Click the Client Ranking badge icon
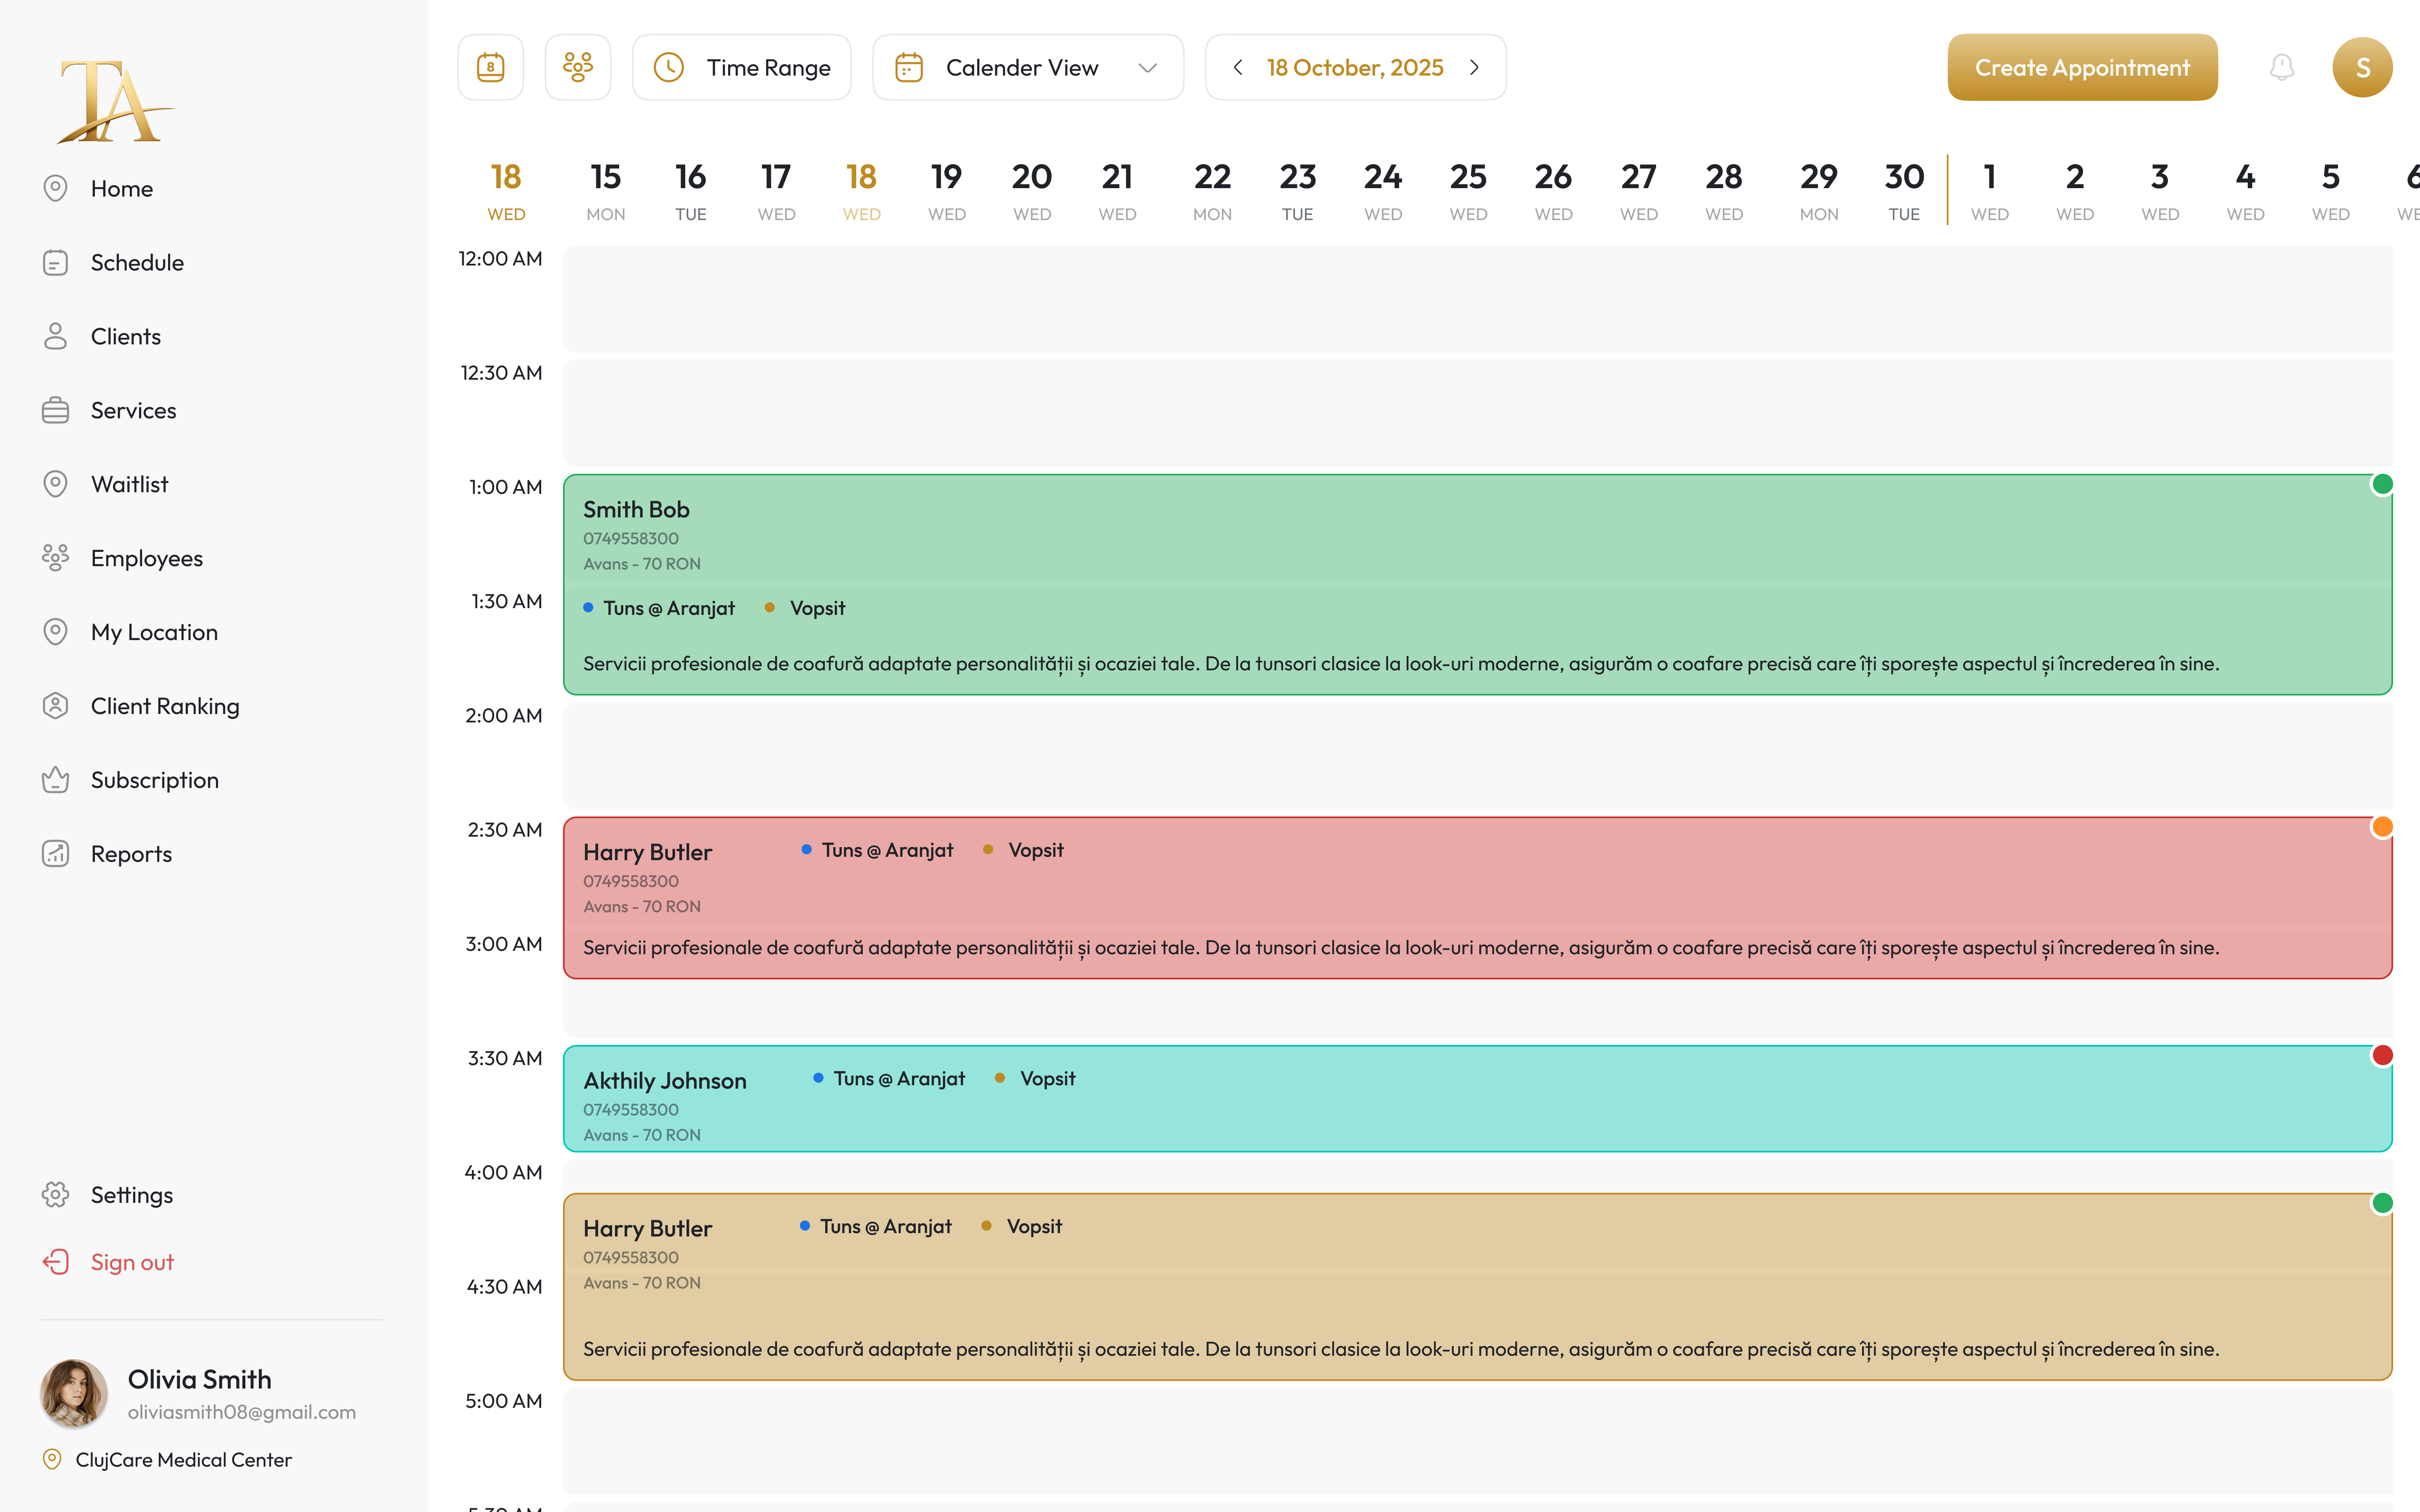This screenshot has height=1512, width=2420. [x=55, y=706]
